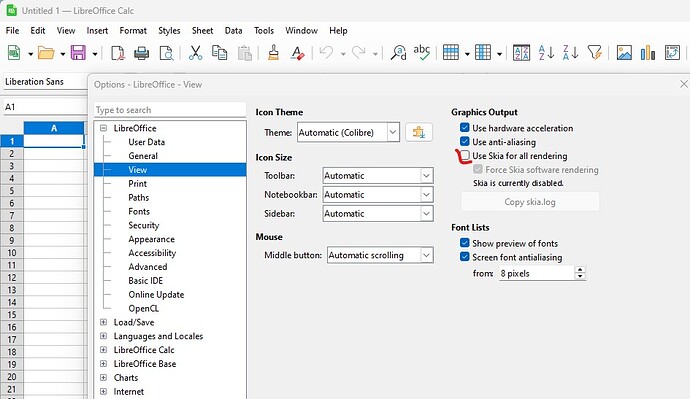Click Insert Column table icon

tap(483, 53)
